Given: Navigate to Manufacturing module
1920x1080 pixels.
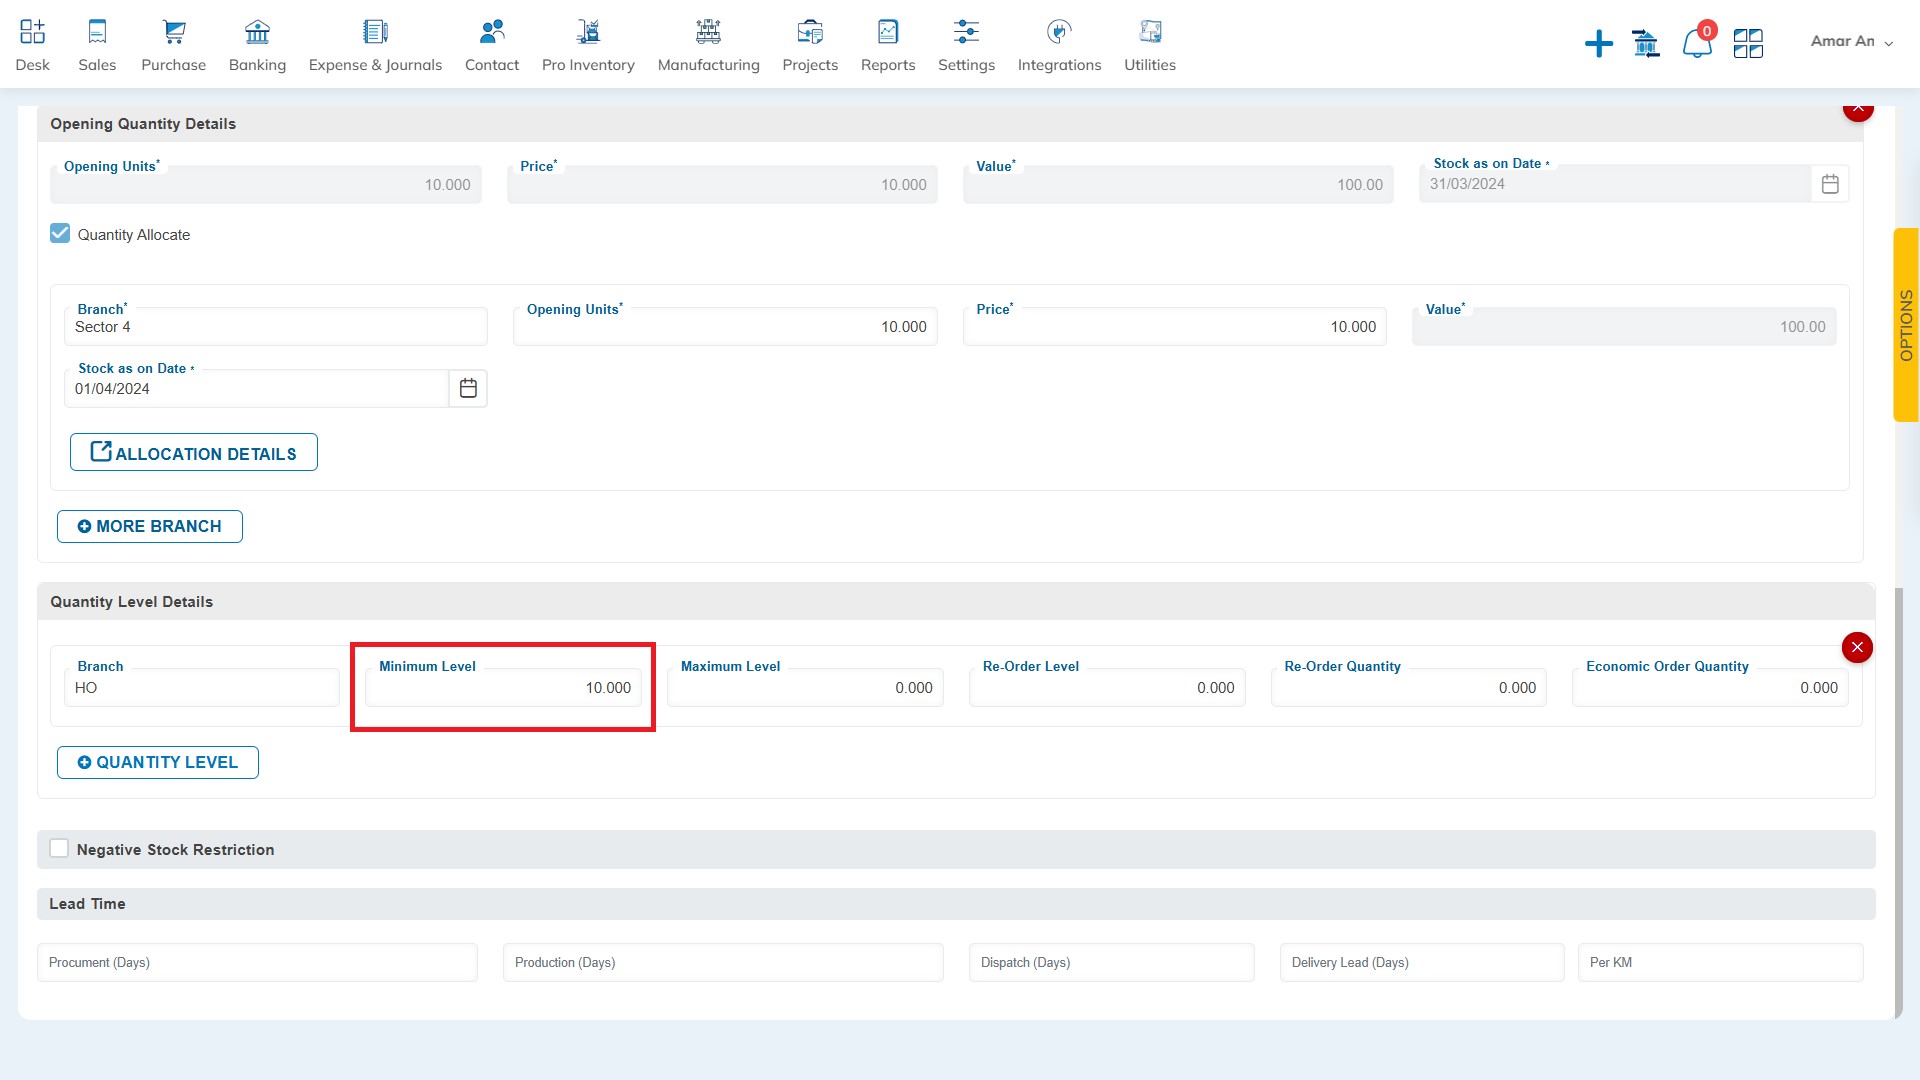Looking at the screenshot, I should click(x=708, y=44).
